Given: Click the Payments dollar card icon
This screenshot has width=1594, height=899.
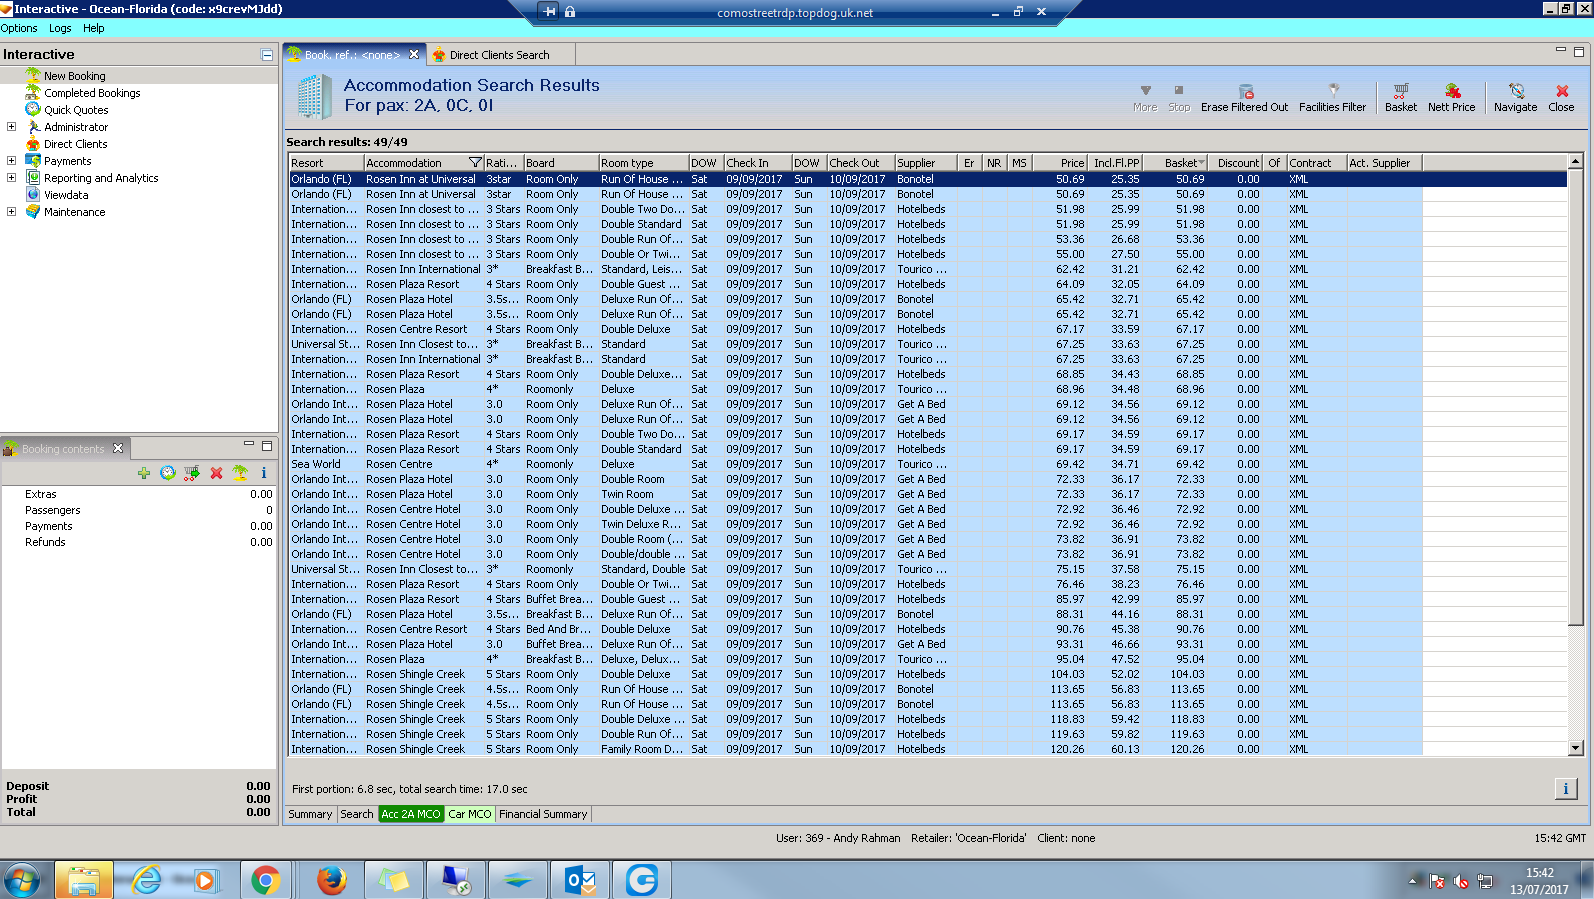Looking at the screenshot, I should (33, 161).
